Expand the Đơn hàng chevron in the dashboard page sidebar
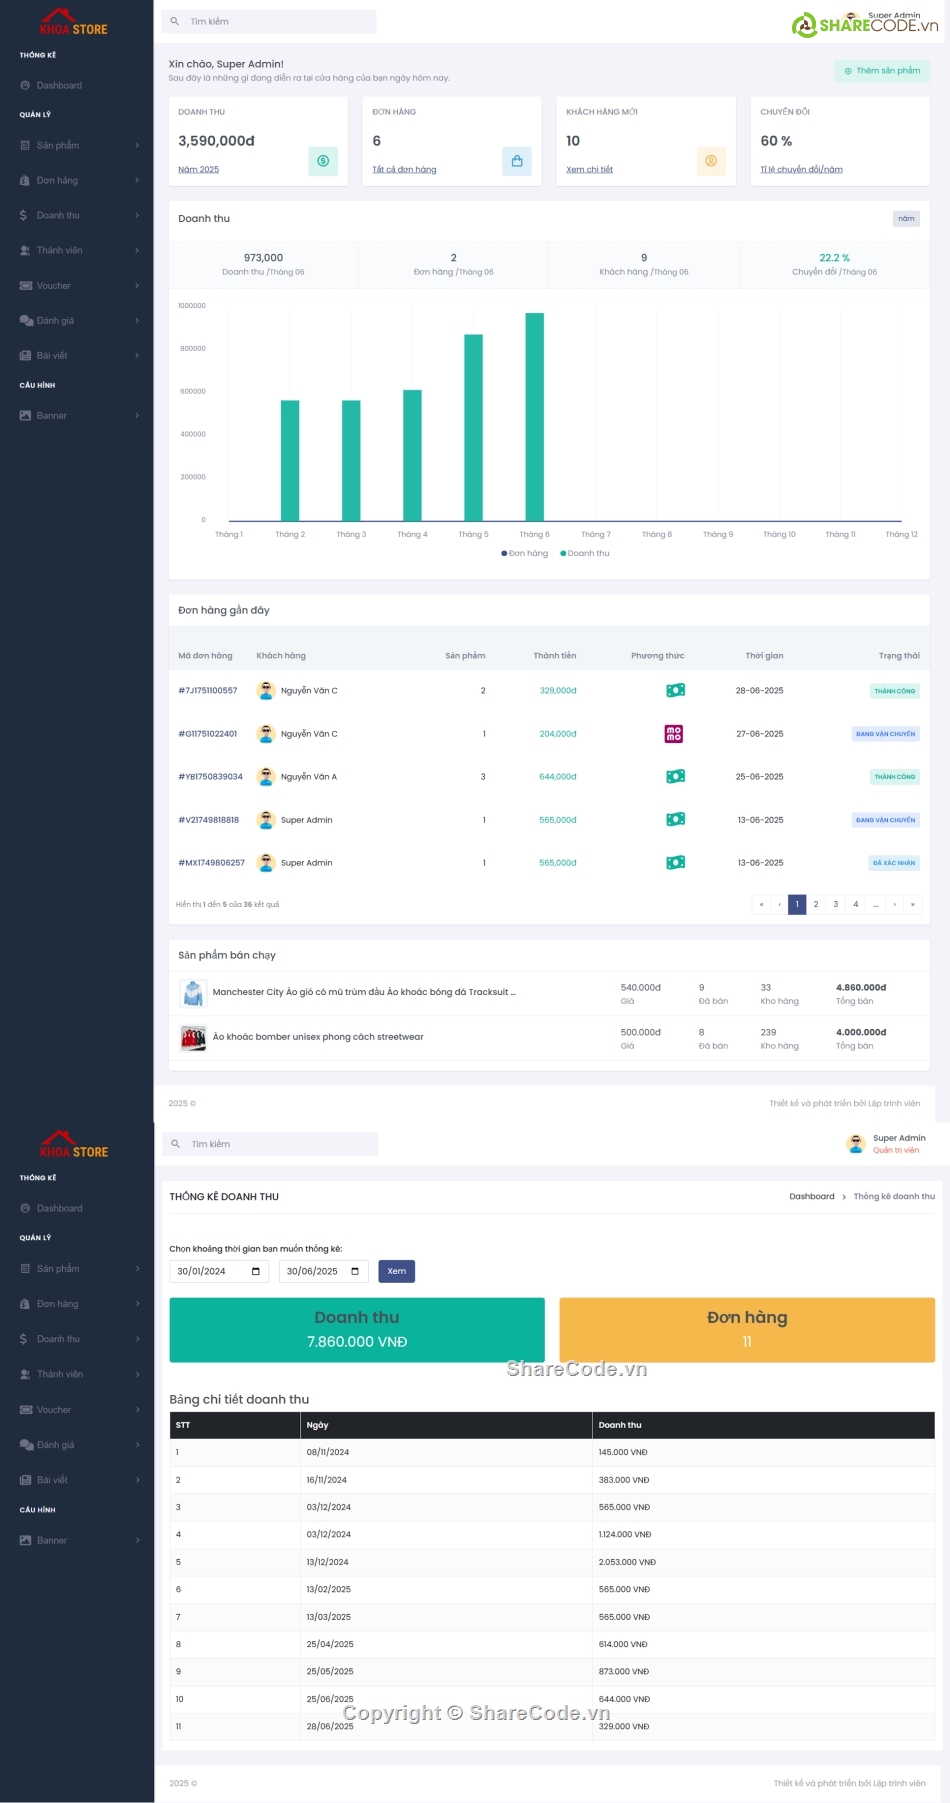This screenshot has height=1803, width=950. [137, 181]
